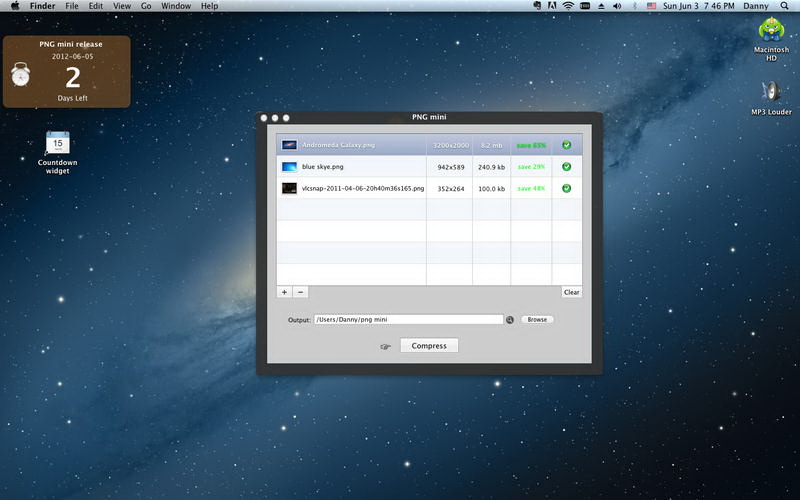Click the Output path text field
The width and height of the screenshot is (800, 500).
pyautogui.click(x=408, y=320)
